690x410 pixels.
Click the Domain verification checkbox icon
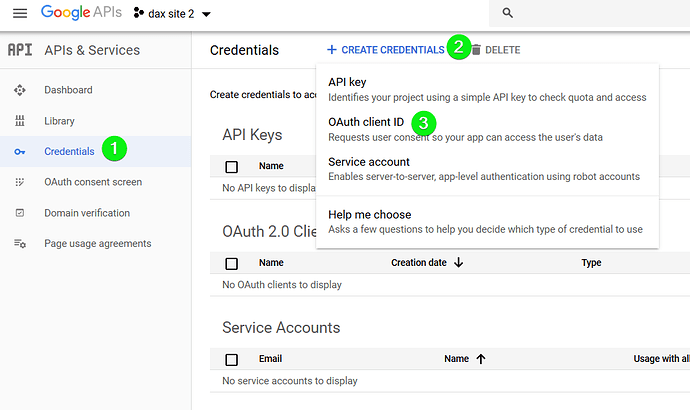pyautogui.click(x=20, y=213)
